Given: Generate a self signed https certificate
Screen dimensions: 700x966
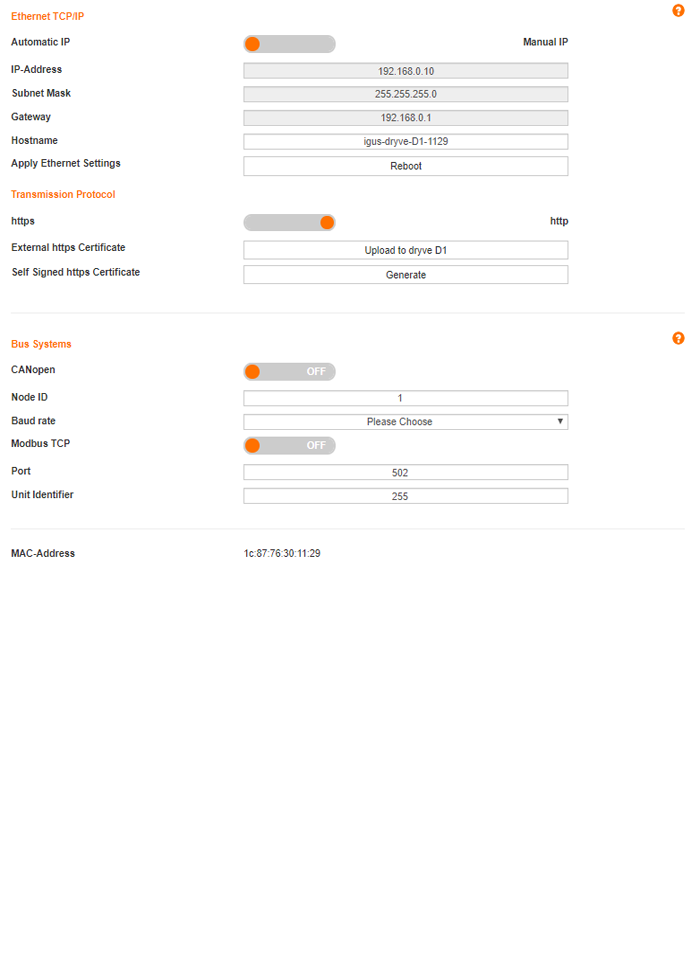Looking at the screenshot, I should tap(405, 275).
